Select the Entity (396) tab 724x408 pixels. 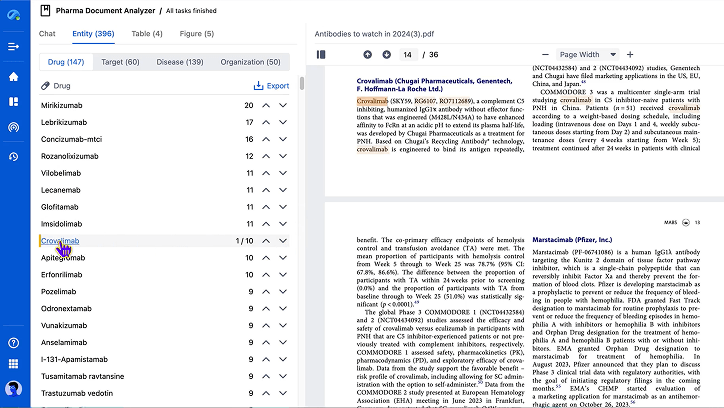pos(93,34)
